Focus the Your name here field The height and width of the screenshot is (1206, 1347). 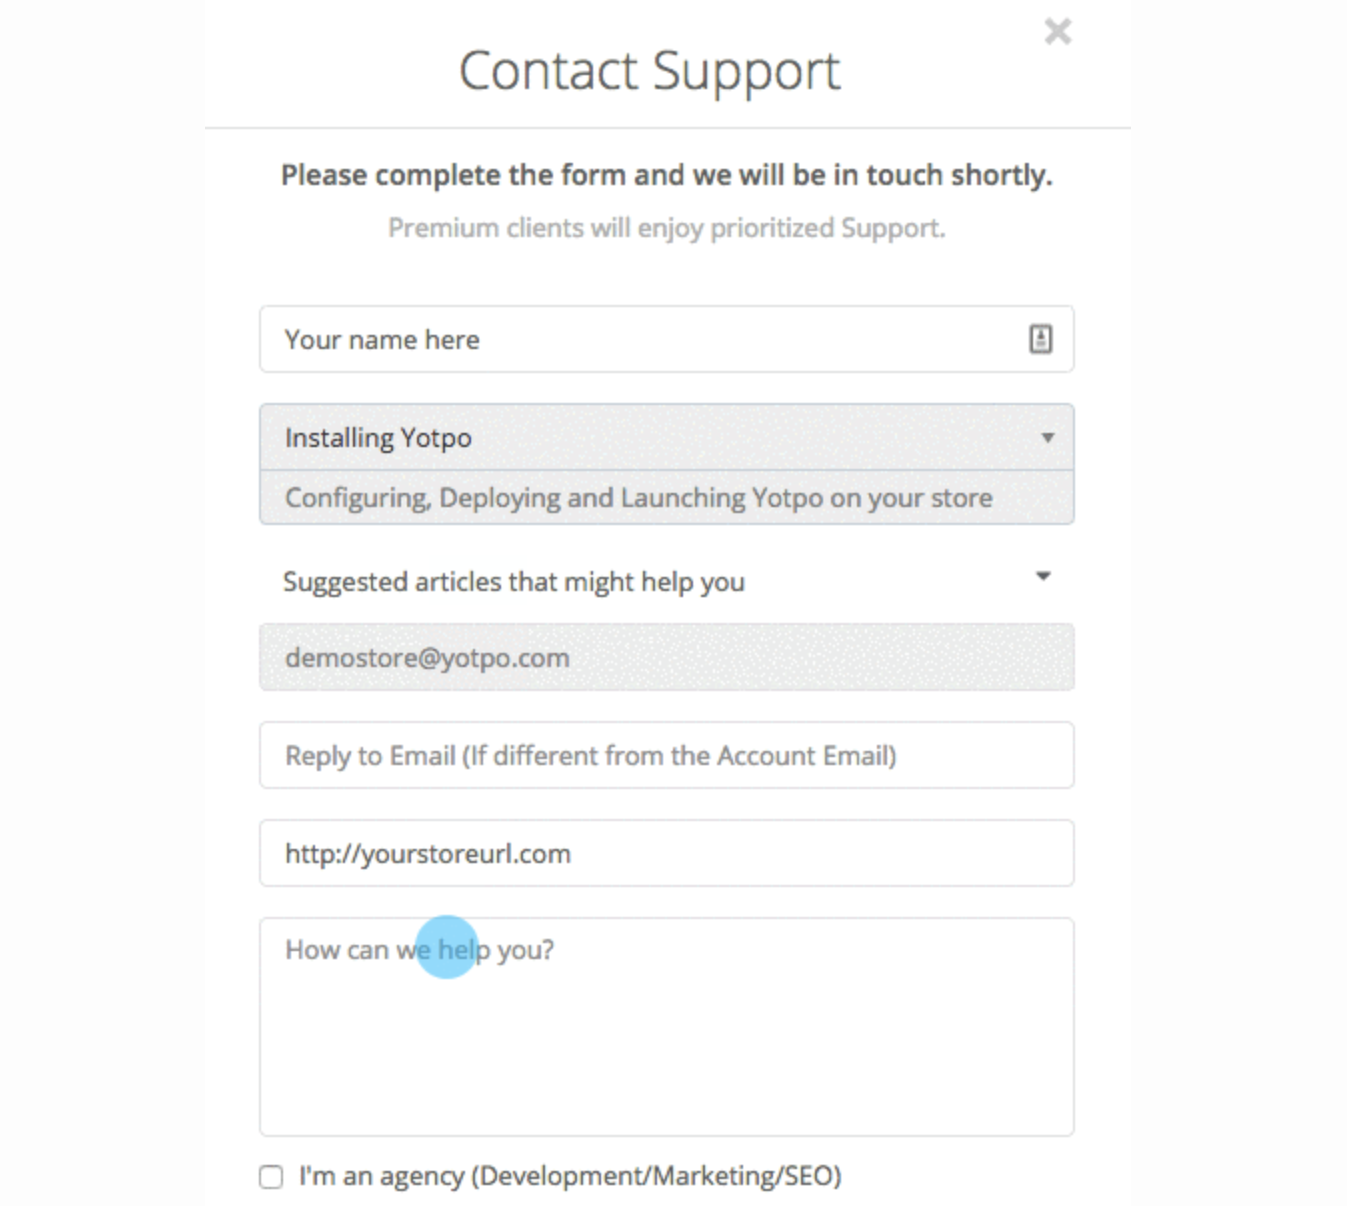click(x=640, y=340)
